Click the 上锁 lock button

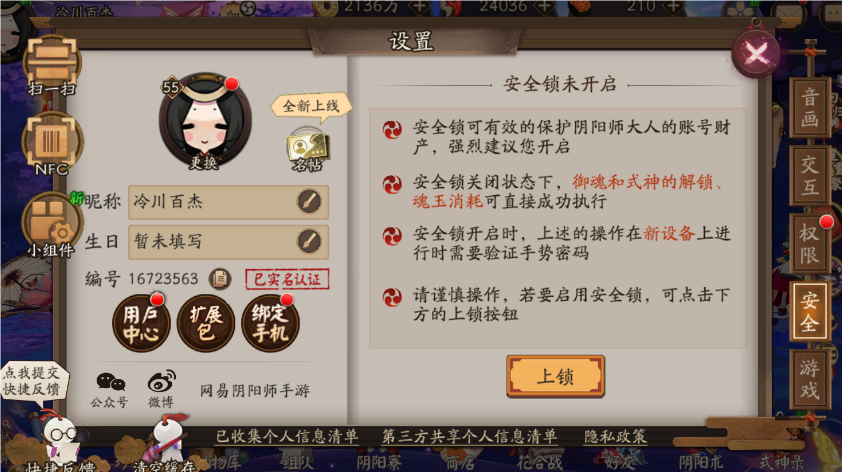556,376
